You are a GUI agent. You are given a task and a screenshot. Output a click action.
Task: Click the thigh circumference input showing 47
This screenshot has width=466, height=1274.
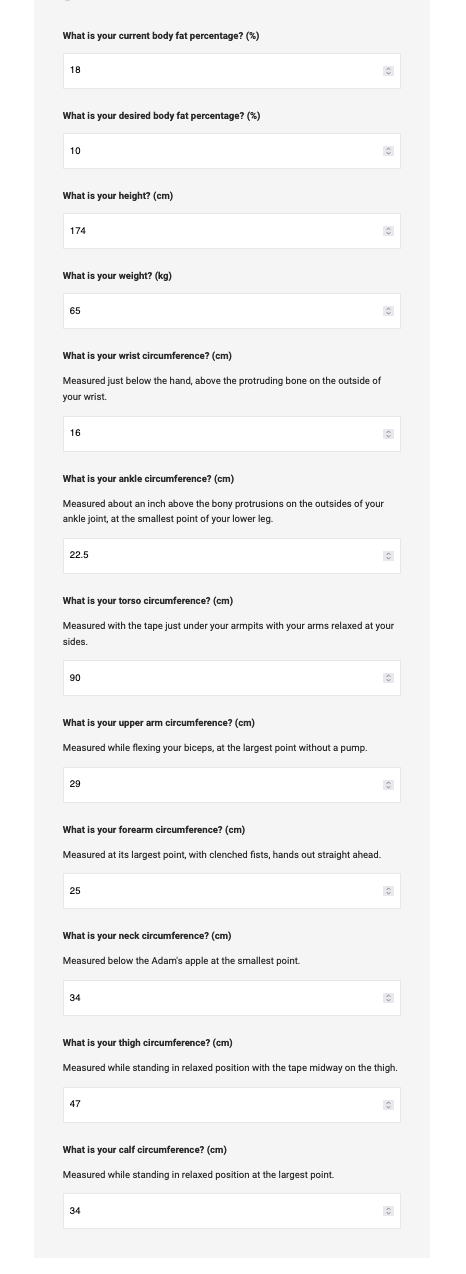coord(231,1105)
